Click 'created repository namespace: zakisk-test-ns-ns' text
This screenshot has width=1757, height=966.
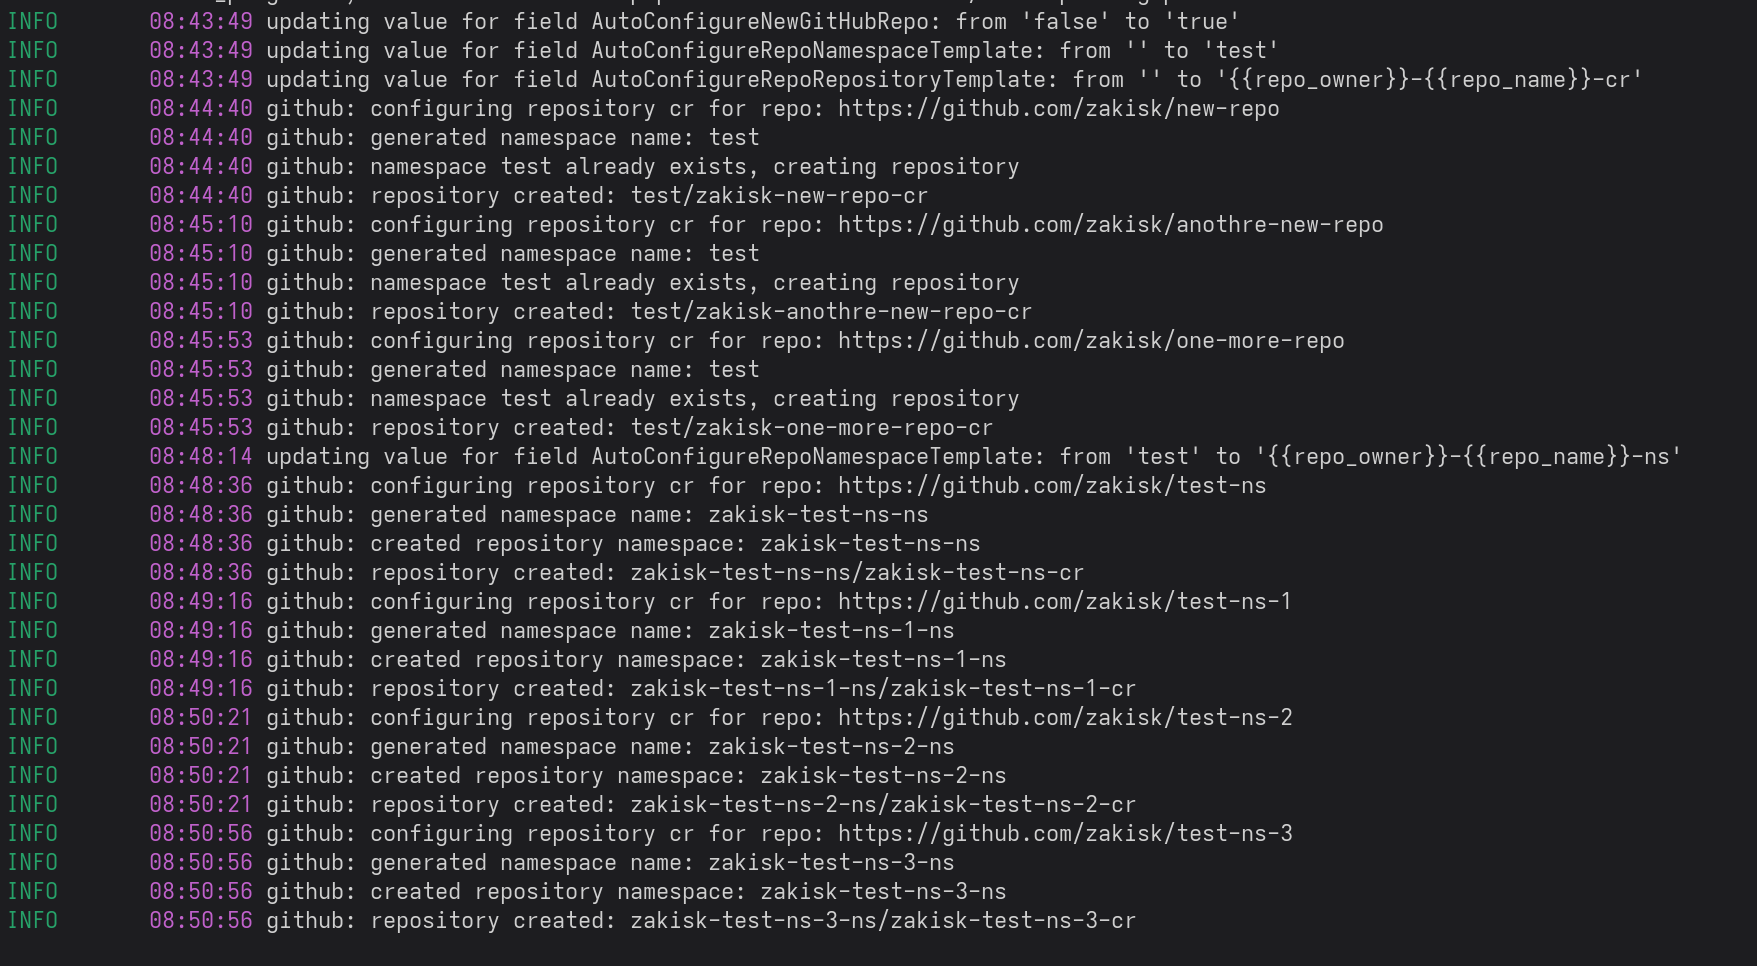point(675,544)
